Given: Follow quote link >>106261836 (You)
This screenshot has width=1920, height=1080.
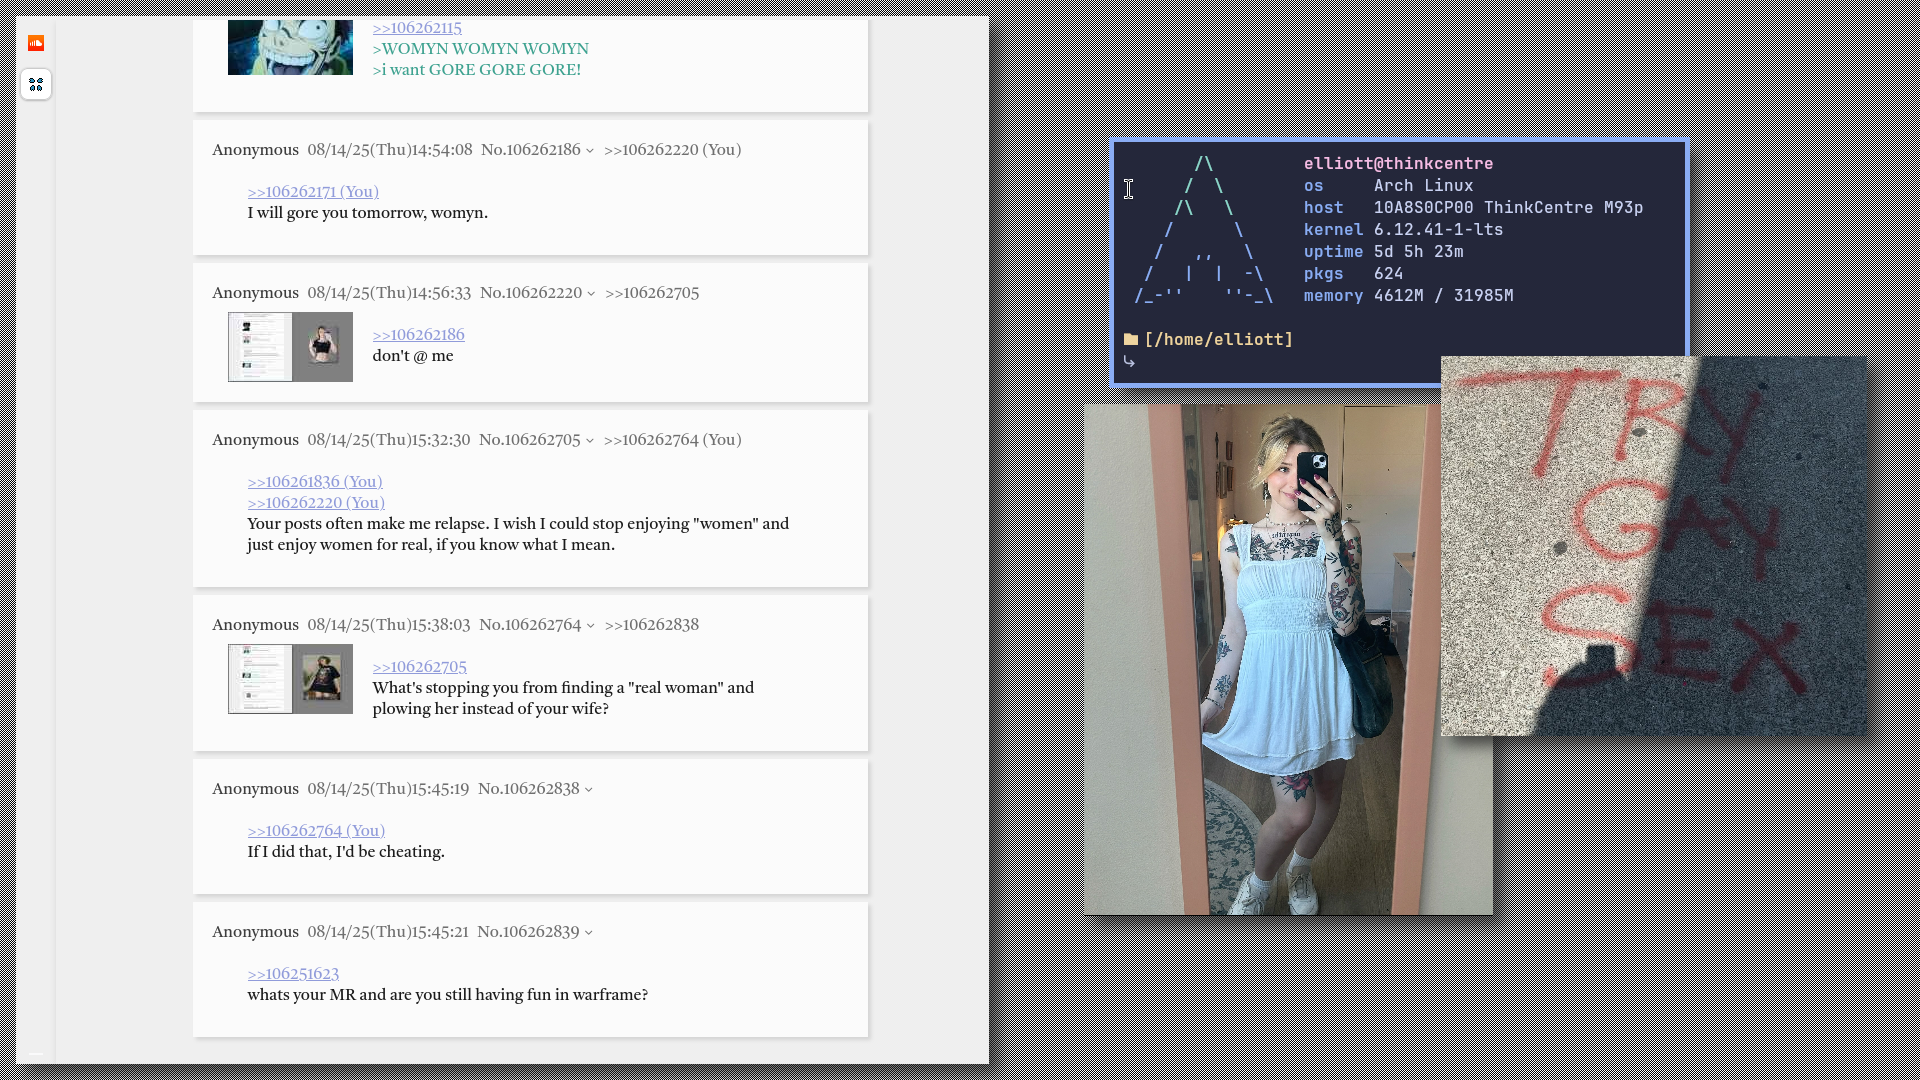Looking at the screenshot, I should tap(315, 482).
